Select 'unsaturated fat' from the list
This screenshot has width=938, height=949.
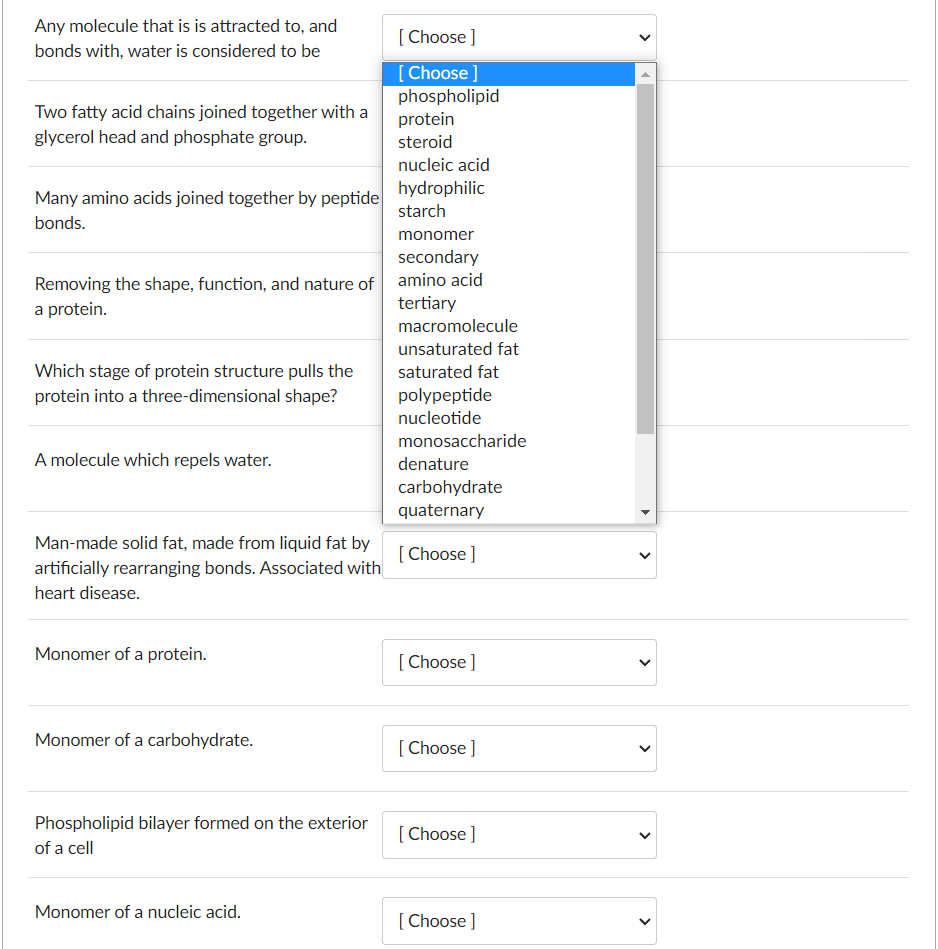509,349
